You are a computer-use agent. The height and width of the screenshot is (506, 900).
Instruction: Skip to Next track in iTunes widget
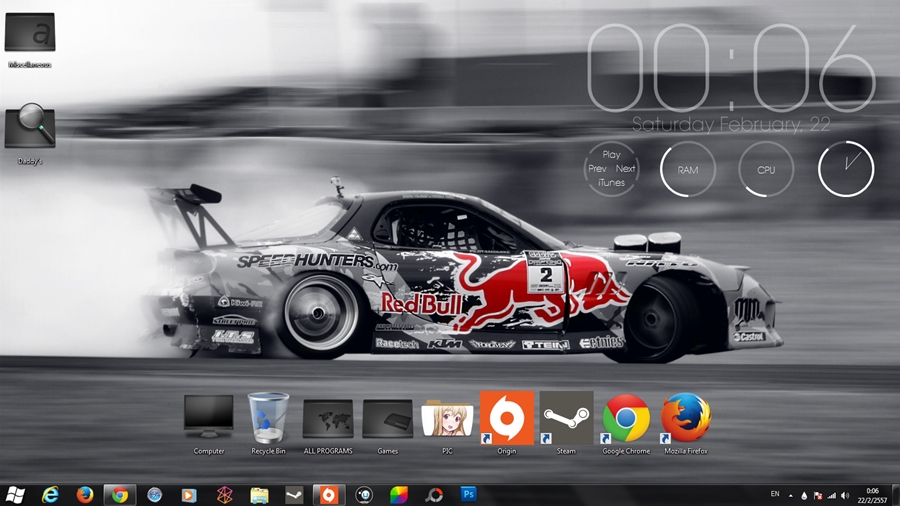pyautogui.click(x=626, y=169)
